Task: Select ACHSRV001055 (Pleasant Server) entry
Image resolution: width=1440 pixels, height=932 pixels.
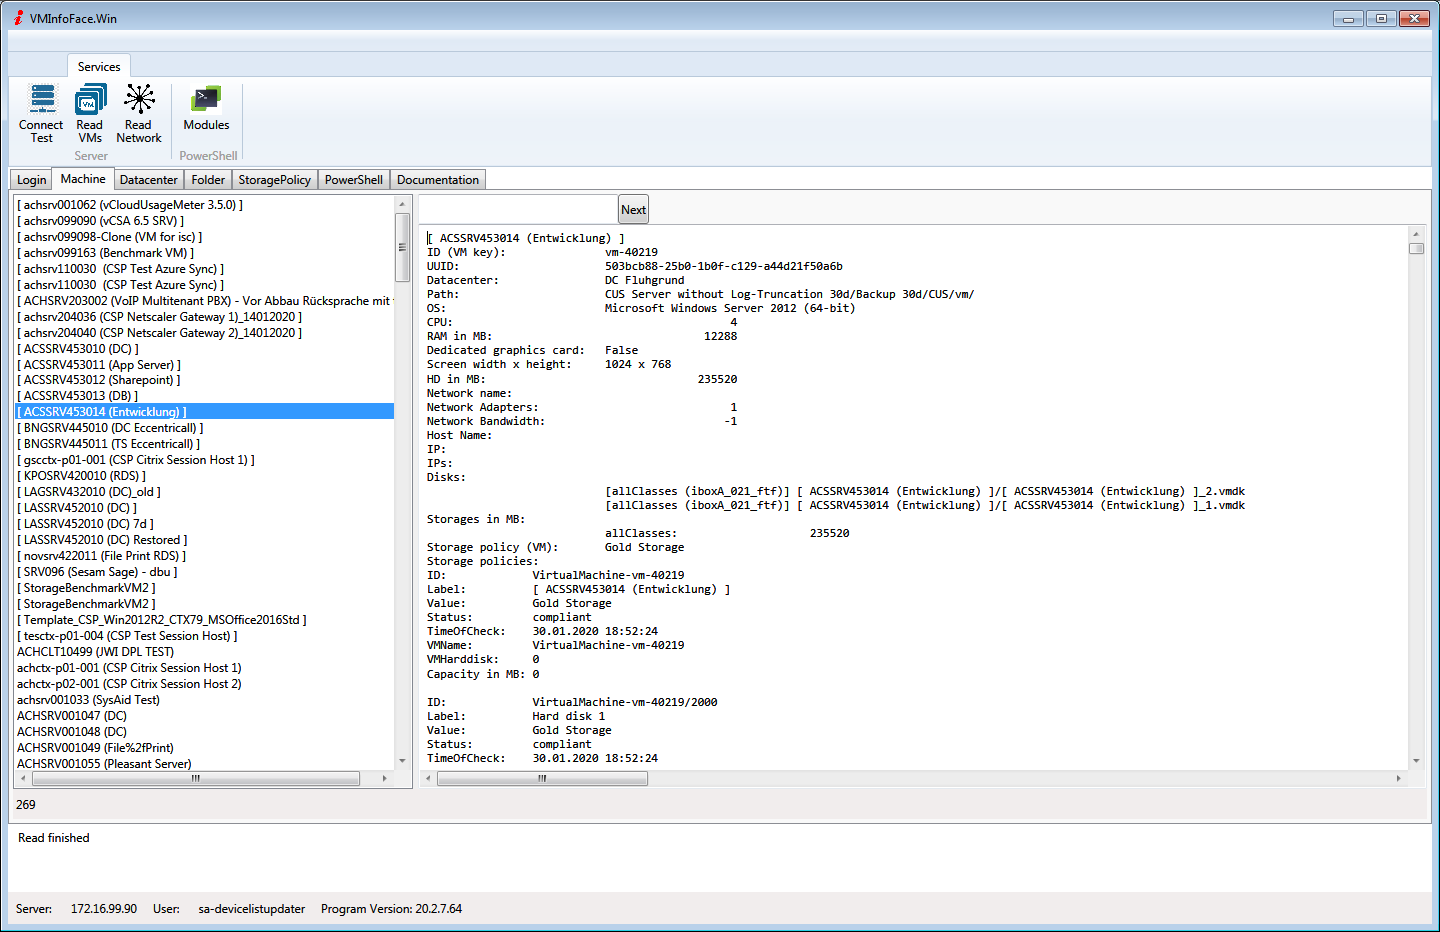Action: pos(104,764)
